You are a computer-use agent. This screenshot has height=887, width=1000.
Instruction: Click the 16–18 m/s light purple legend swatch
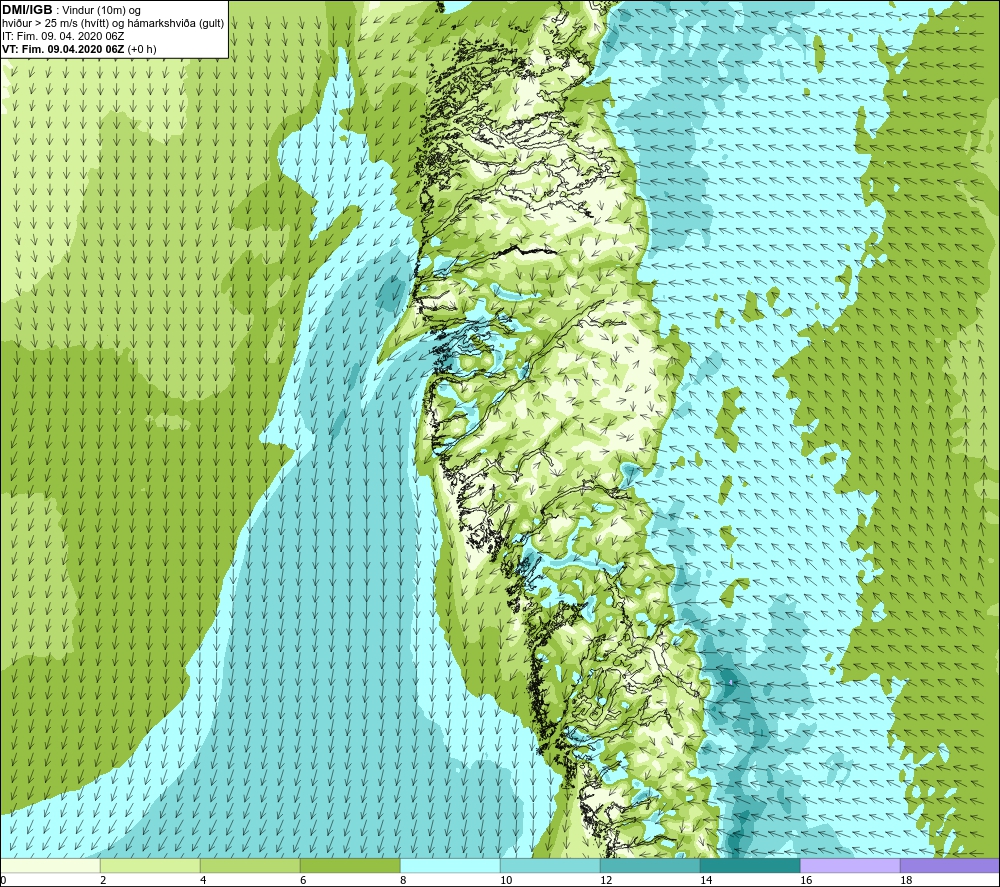coord(850,866)
